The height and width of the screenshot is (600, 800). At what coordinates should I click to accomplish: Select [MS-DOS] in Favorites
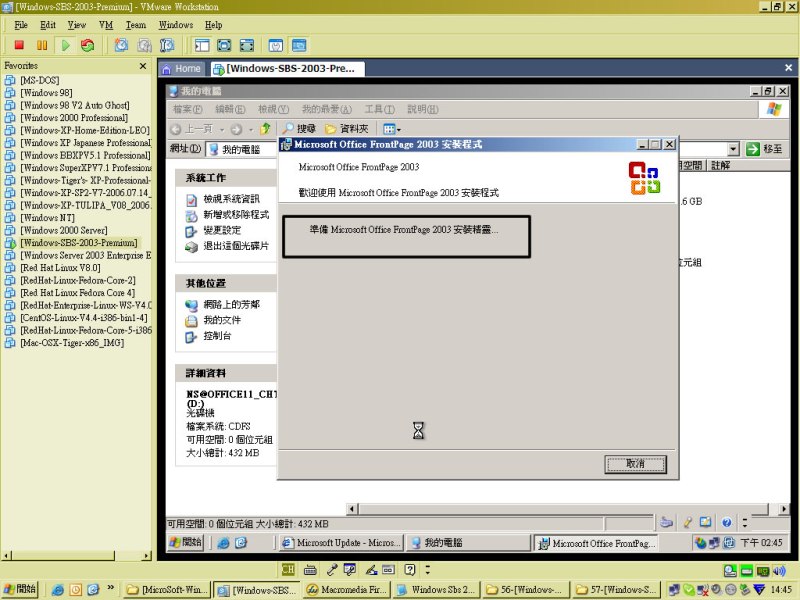pyautogui.click(x=40, y=80)
